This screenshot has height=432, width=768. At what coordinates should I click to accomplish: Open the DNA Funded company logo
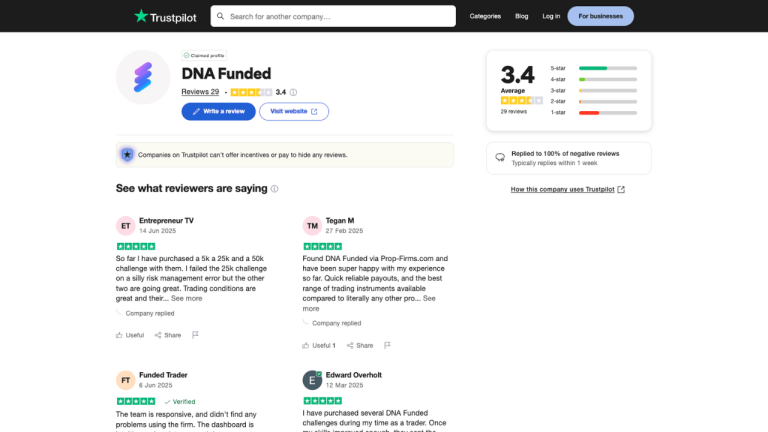[x=143, y=77]
